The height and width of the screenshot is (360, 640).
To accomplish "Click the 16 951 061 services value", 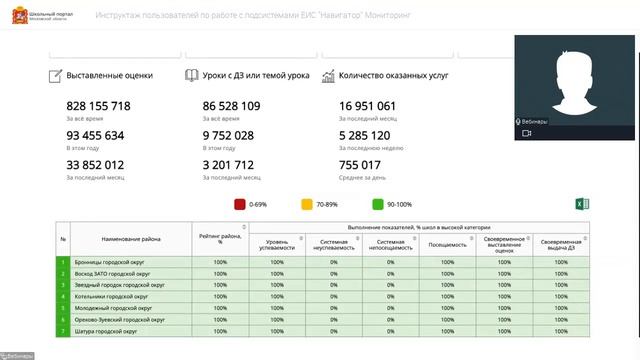I will click(x=367, y=106).
